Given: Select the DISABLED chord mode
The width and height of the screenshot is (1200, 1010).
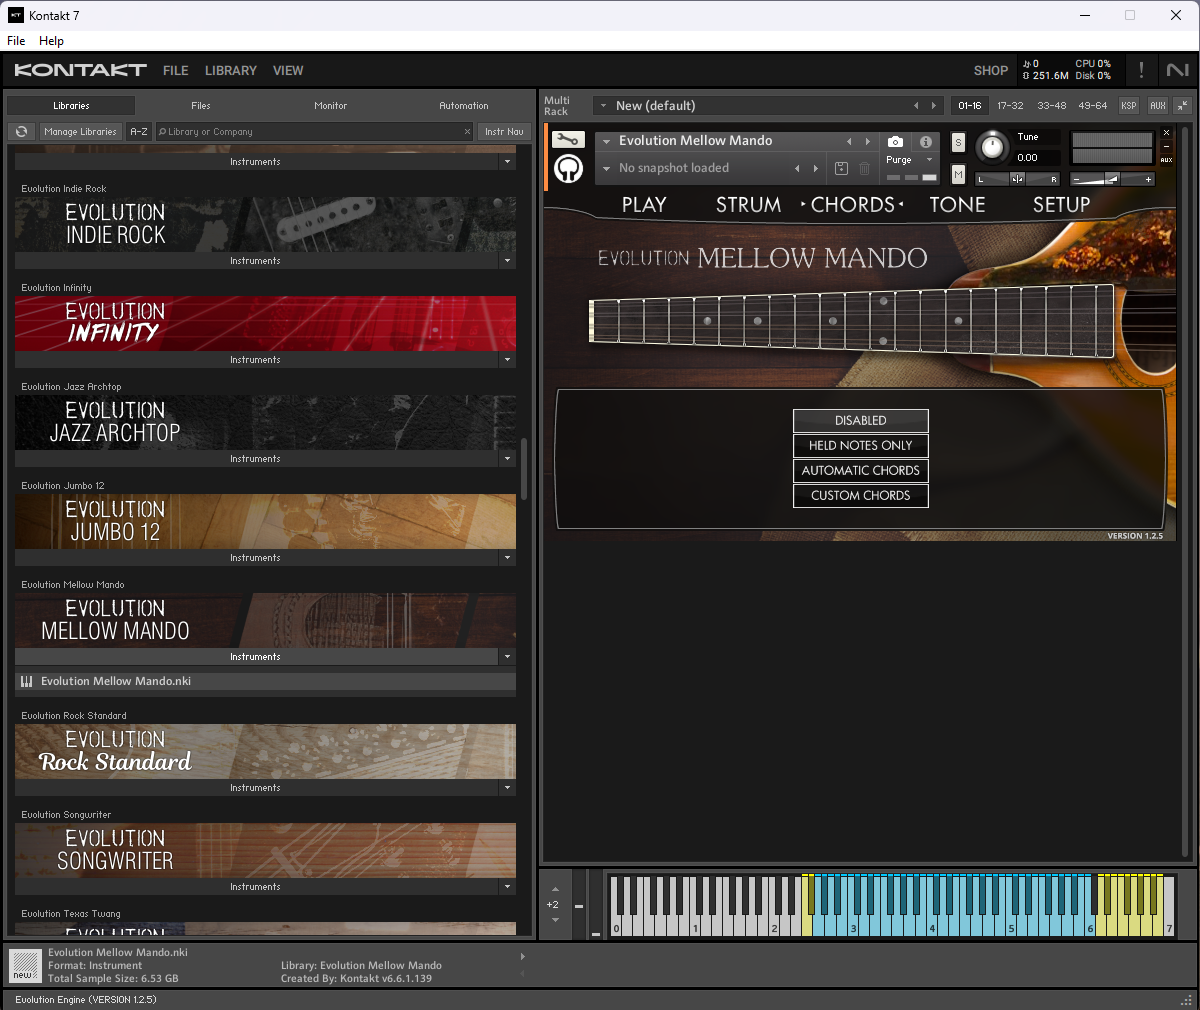Looking at the screenshot, I should pos(861,420).
